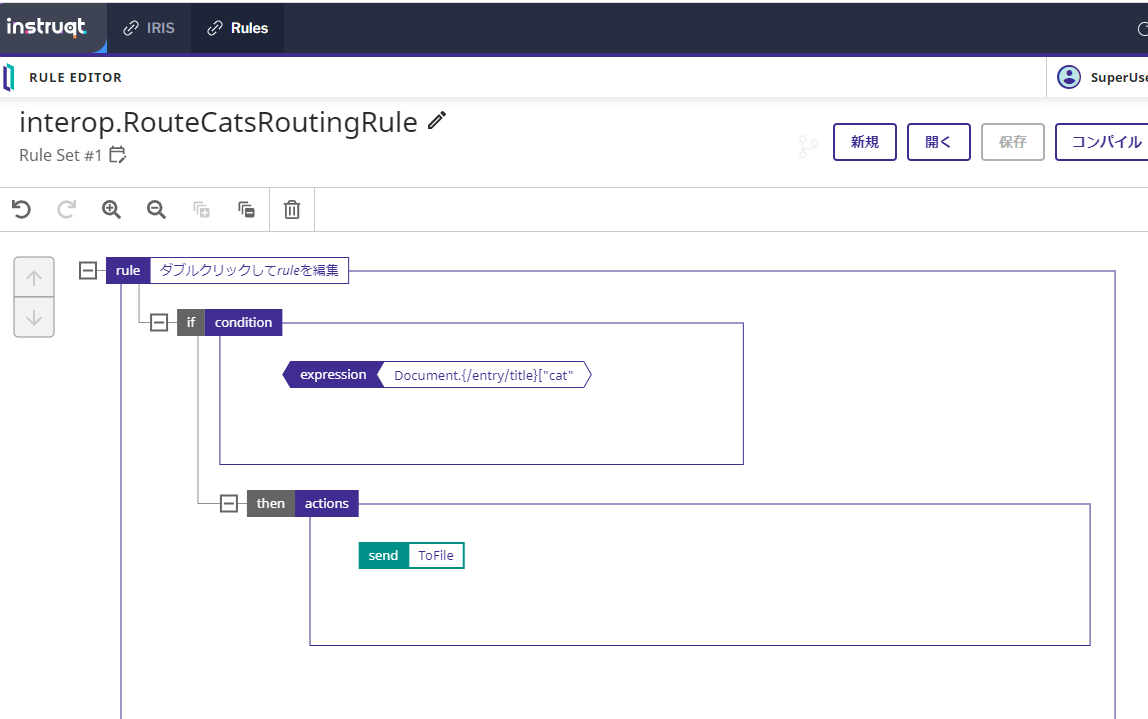1148x719 pixels.
Task: Click the 新規 button
Action: click(864, 142)
